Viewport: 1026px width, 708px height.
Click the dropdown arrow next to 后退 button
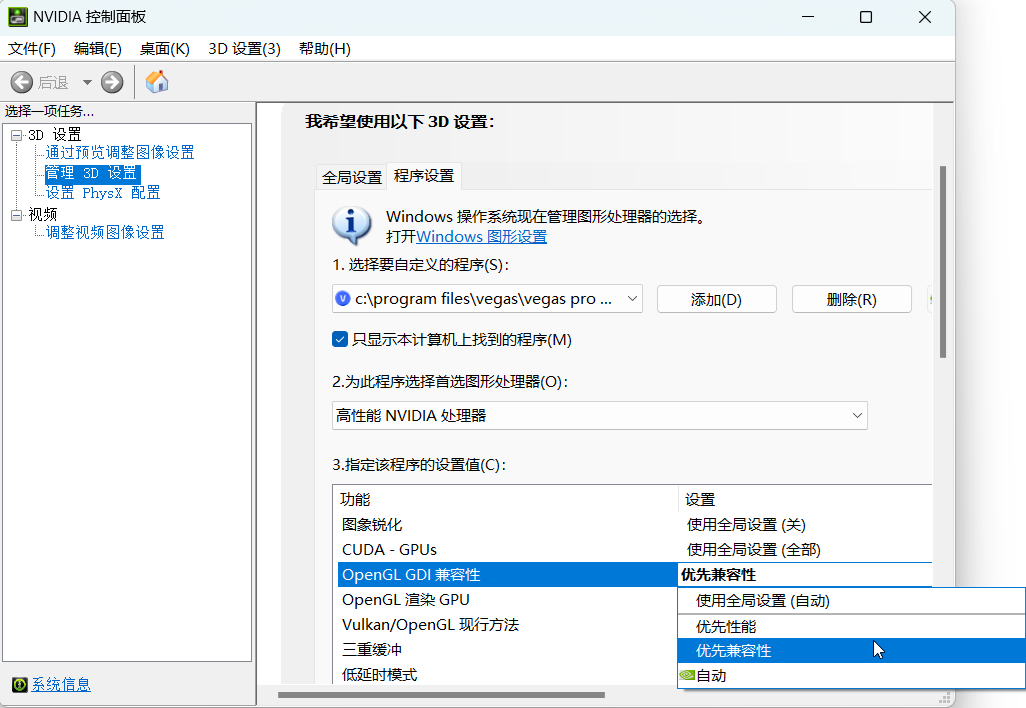click(86, 81)
